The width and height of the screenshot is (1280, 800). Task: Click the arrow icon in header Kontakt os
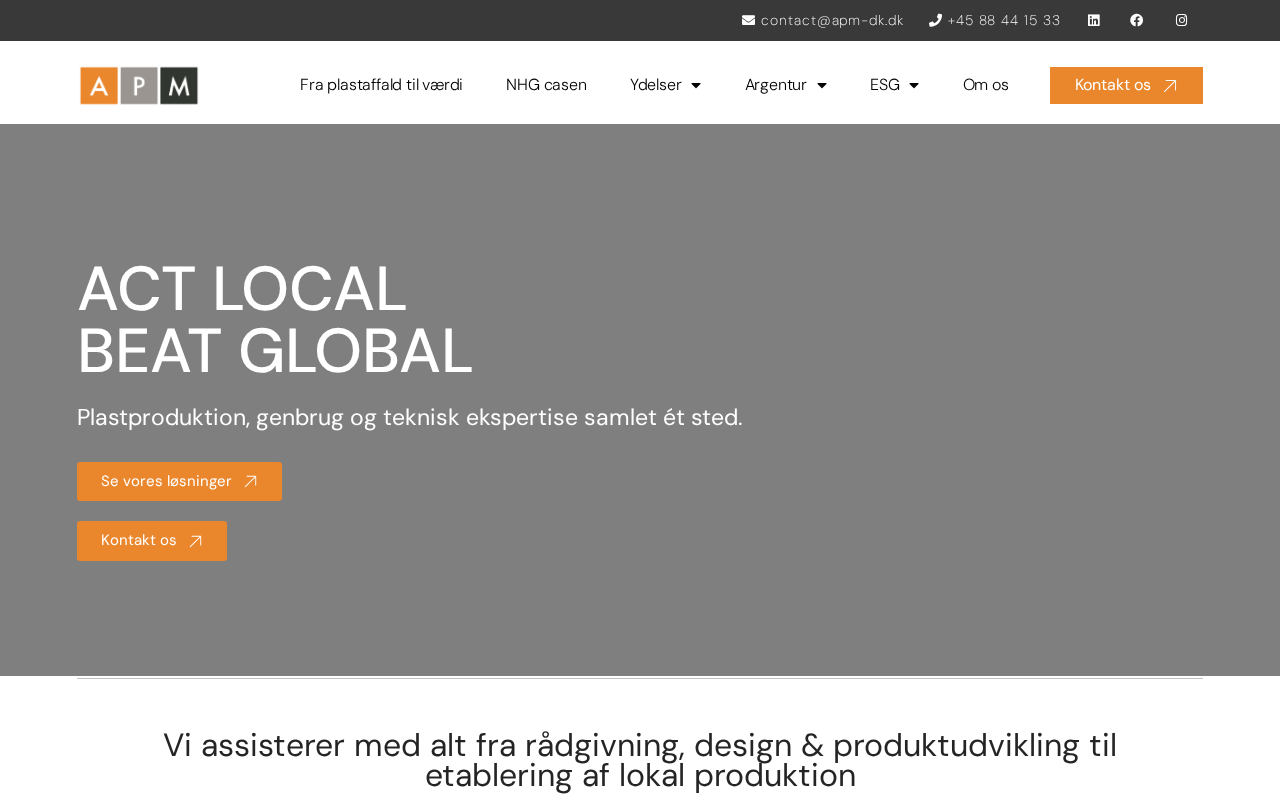tap(1170, 86)
